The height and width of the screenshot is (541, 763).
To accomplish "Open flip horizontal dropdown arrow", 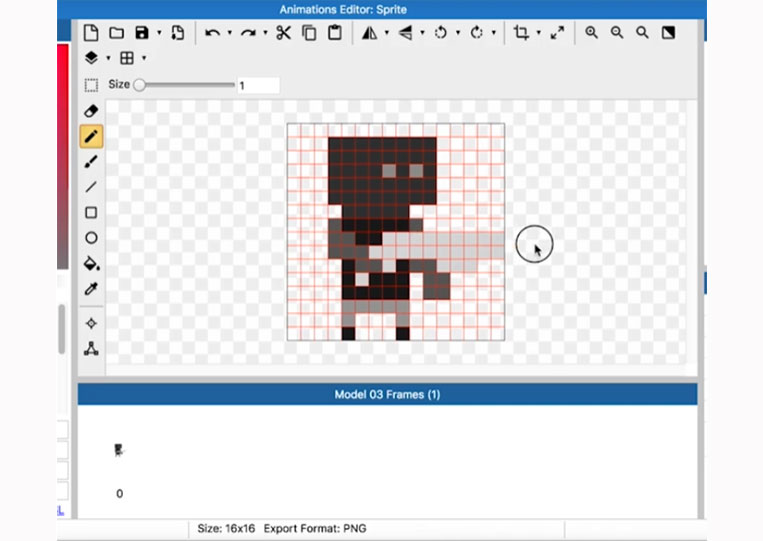I will pos(387,33).
